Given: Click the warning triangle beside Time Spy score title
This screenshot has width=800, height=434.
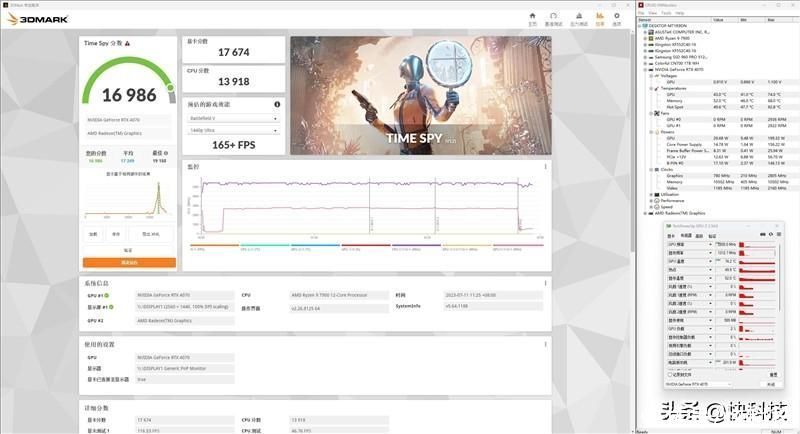Looking at the screenshot, I should [x=128, y=44].
